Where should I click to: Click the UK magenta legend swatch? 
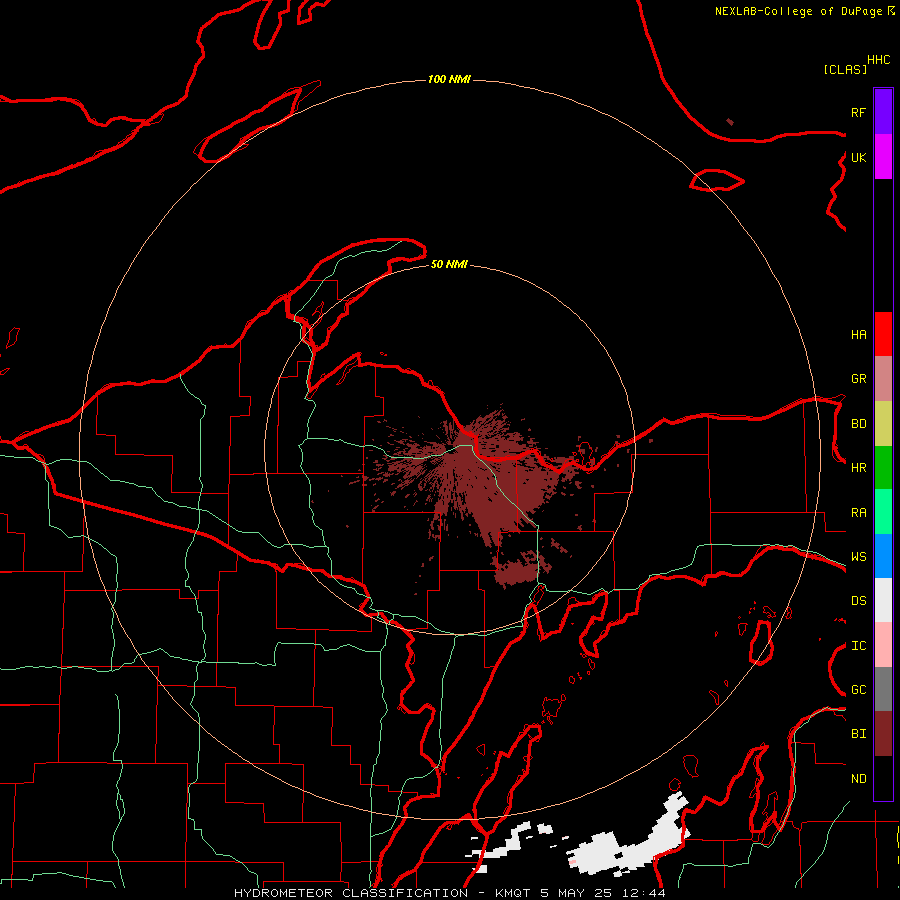[883, 157]
